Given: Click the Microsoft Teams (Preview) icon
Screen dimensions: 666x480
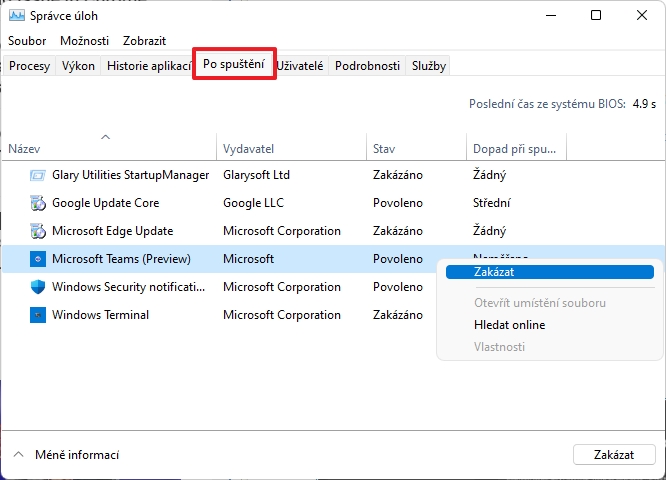Looking at the screenshot, I should click(38, 259).
